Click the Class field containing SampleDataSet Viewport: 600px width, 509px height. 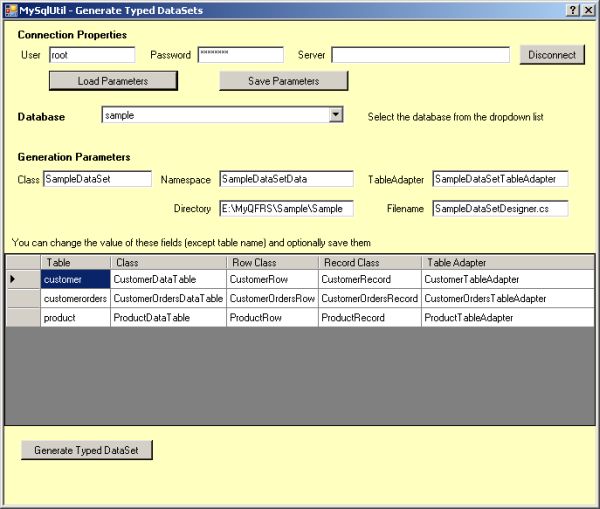[97, 179]
